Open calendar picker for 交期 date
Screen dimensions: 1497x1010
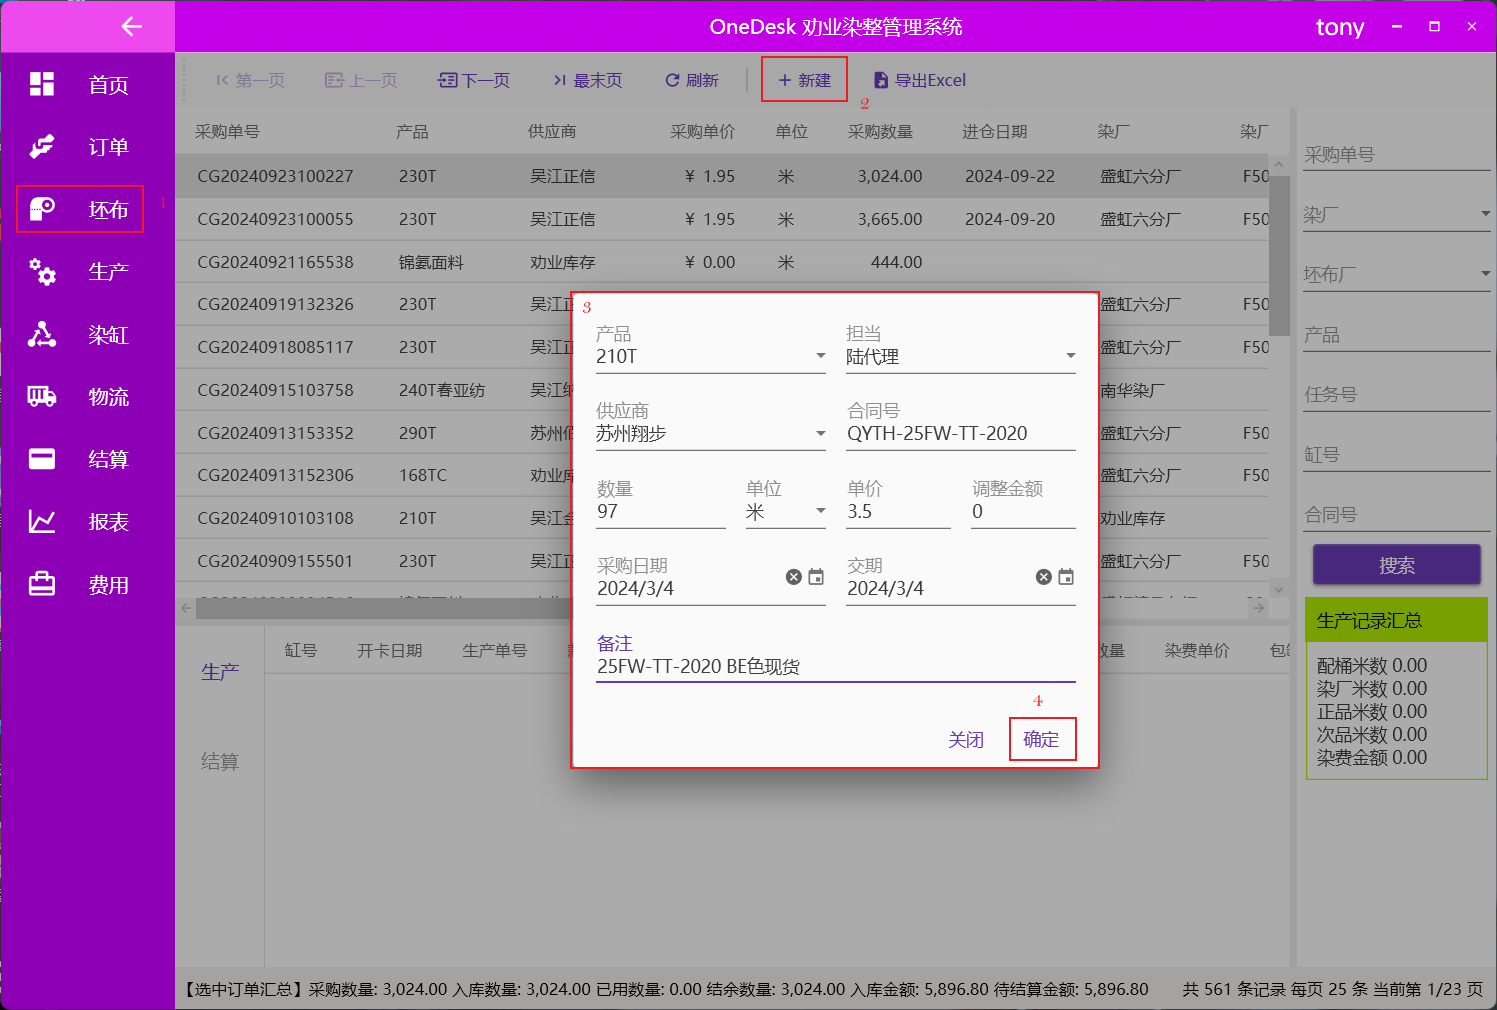(1066, 577)
